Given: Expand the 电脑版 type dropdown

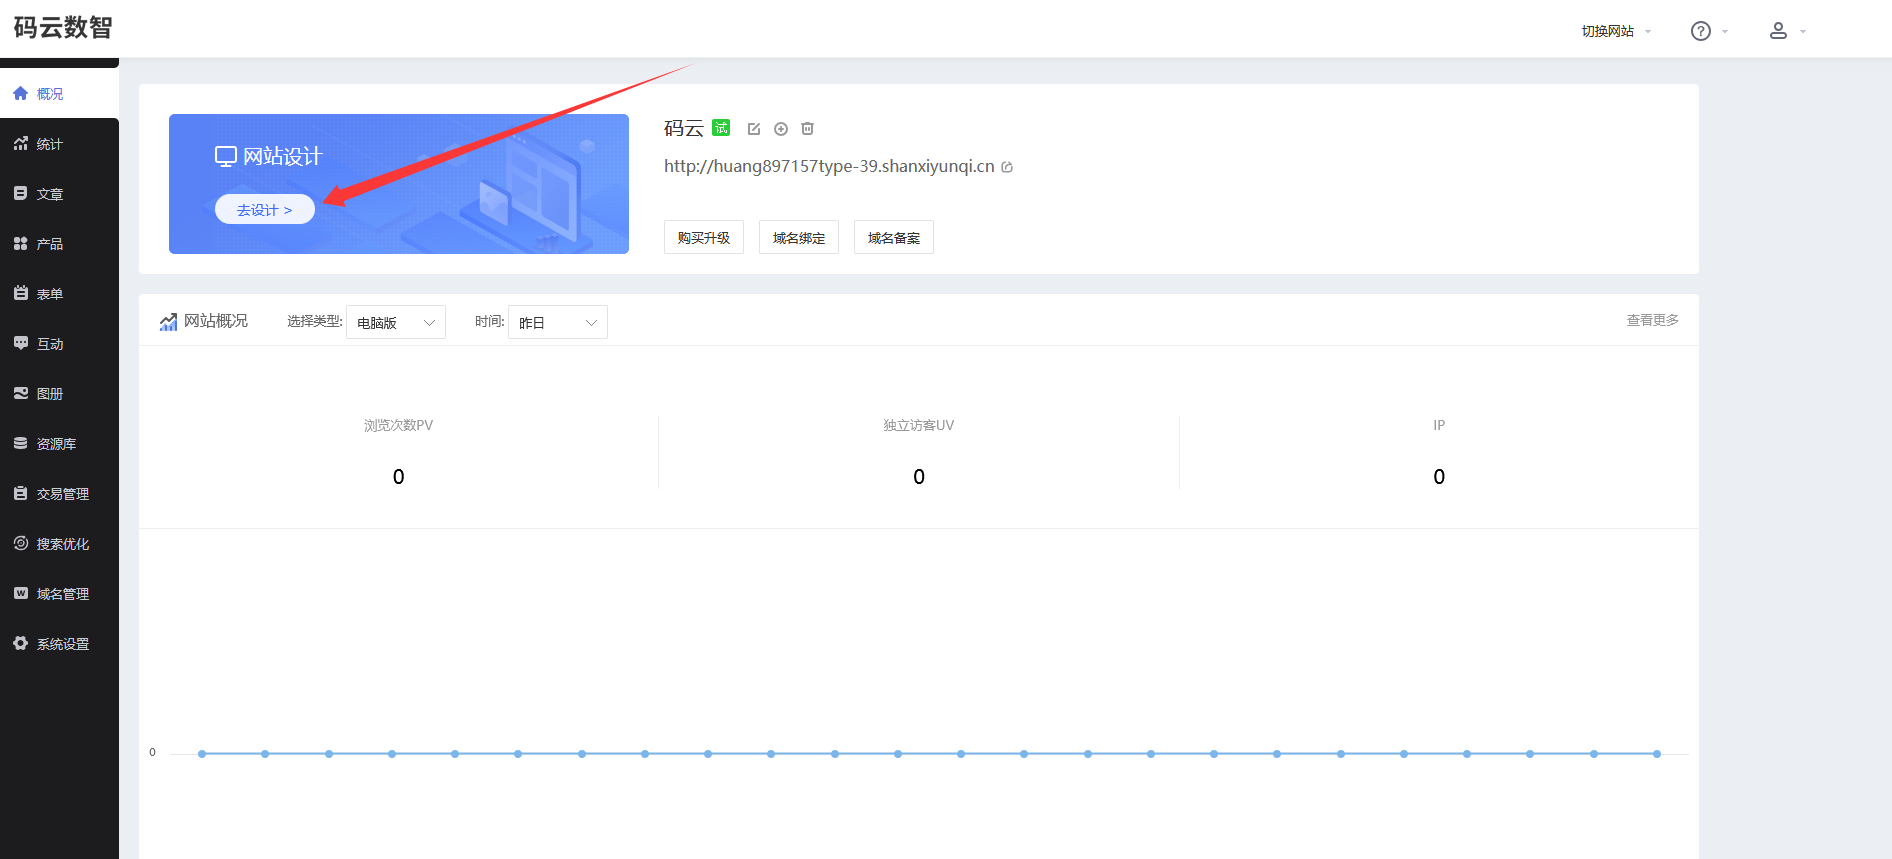Looking at the screenshot, I should click(396, 322).
